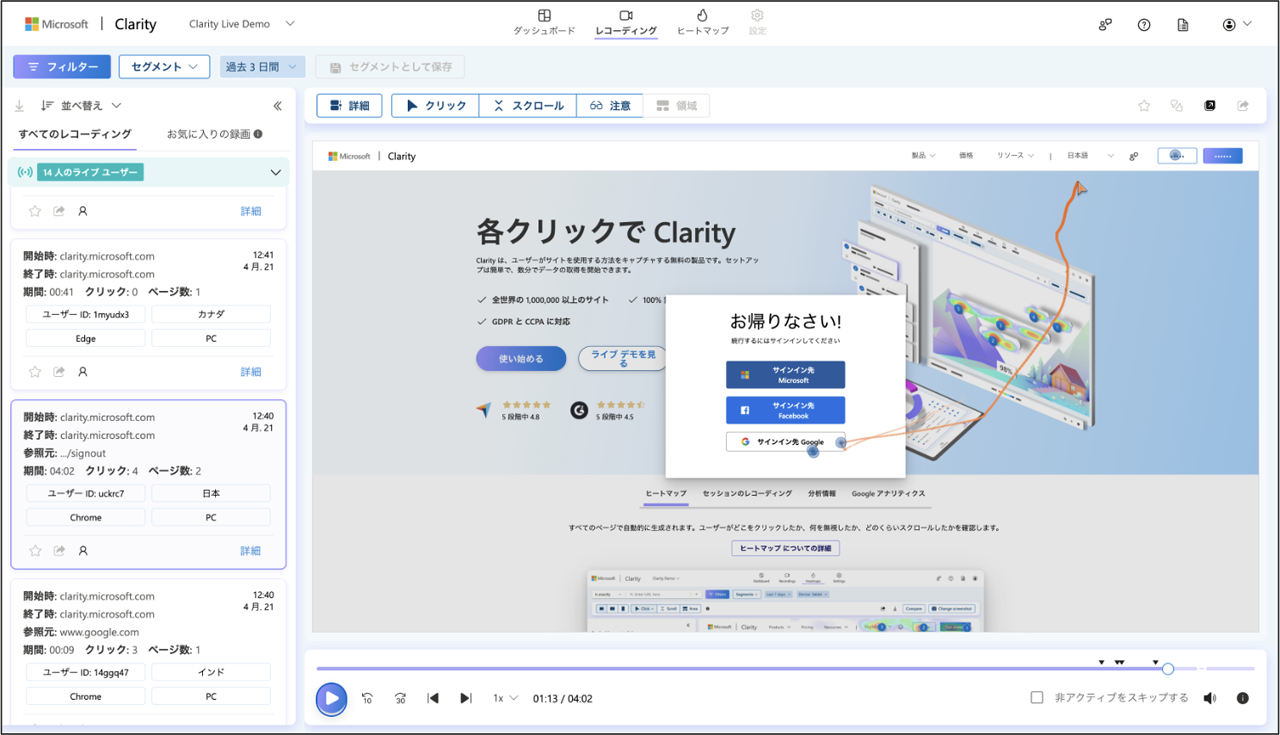
Task: Click the user icon on the uckrc7 card
Action: [83, 551]
